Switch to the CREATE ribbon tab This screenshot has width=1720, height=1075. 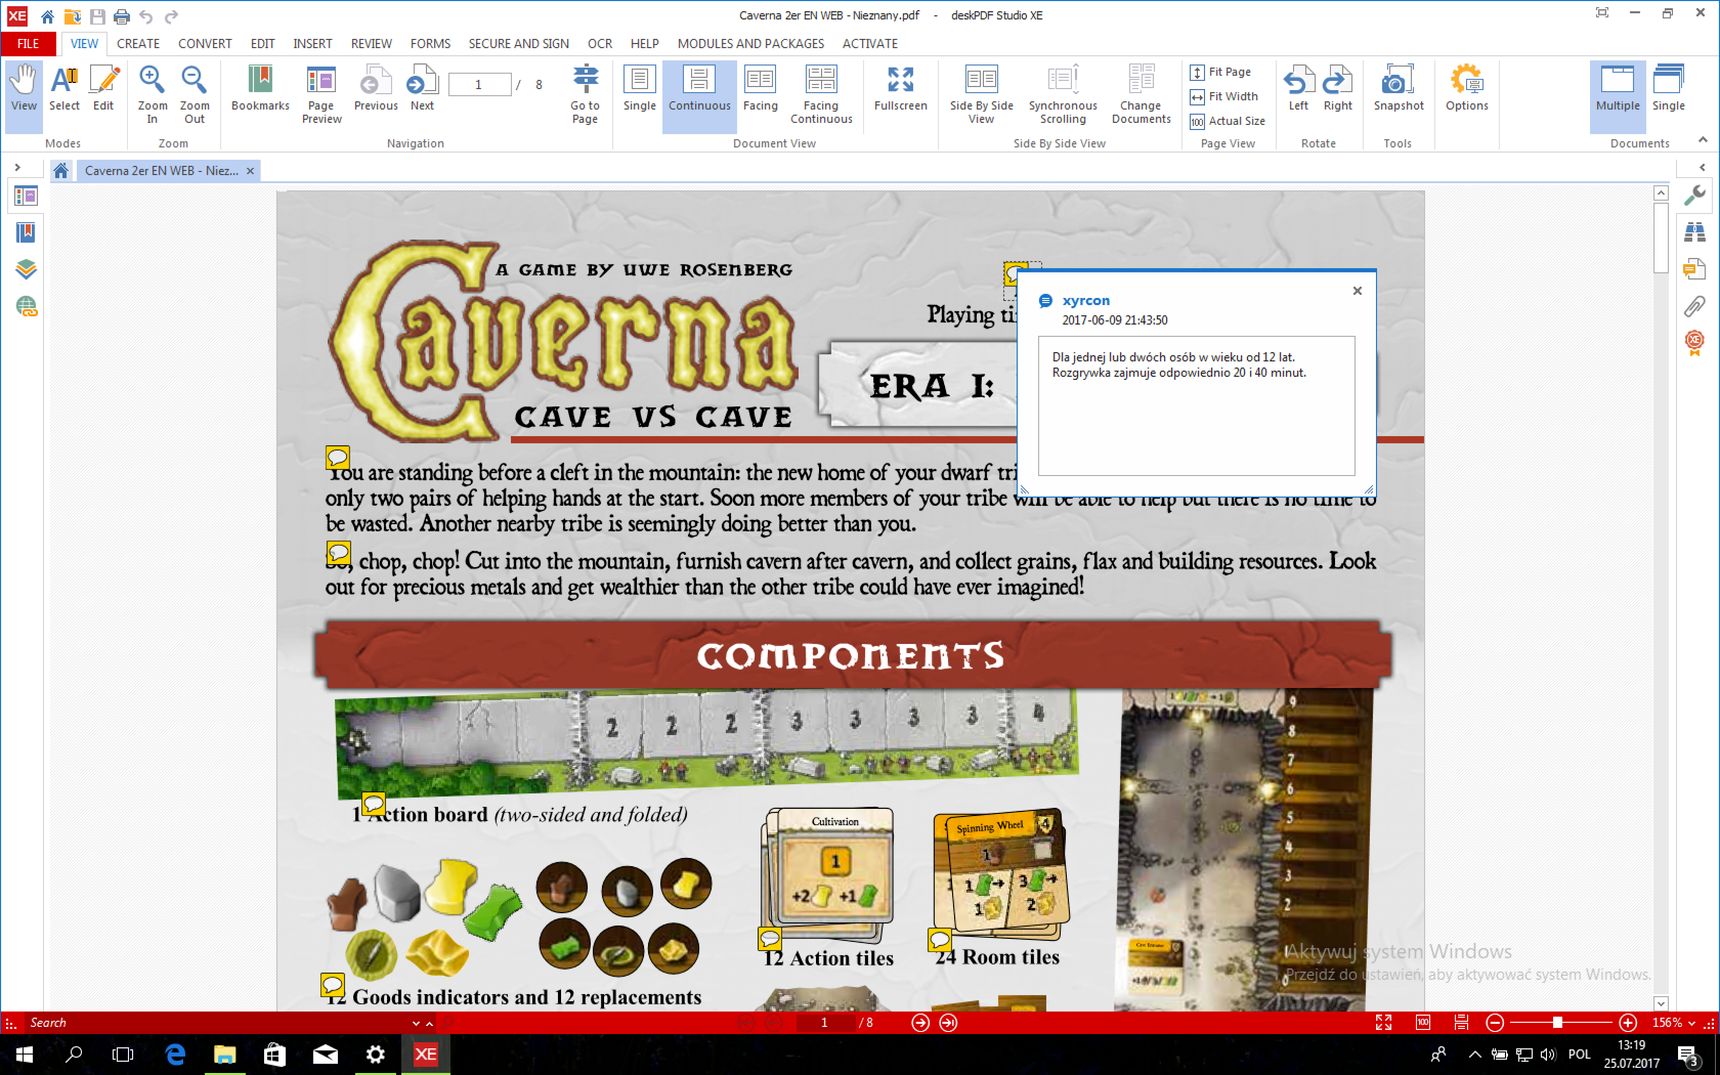(x=138, y=43)
